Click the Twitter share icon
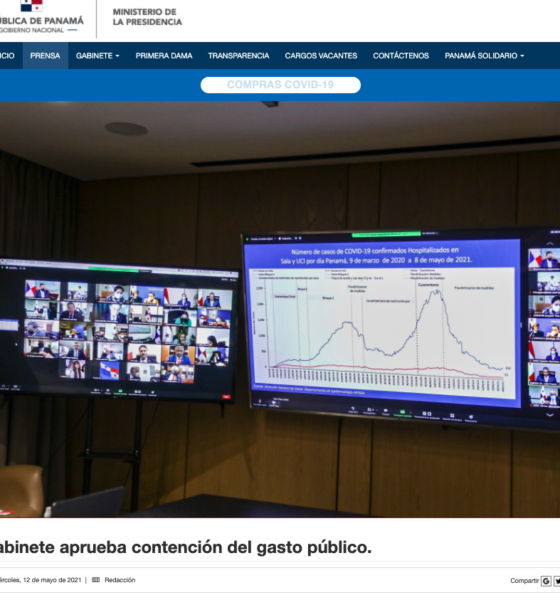The width and height of the screenshot is (560, 600). (557, 581)
